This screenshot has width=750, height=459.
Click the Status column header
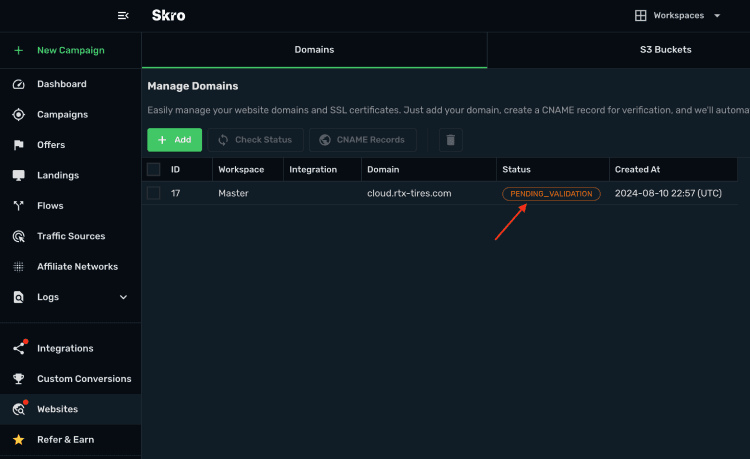pos(516,170)
